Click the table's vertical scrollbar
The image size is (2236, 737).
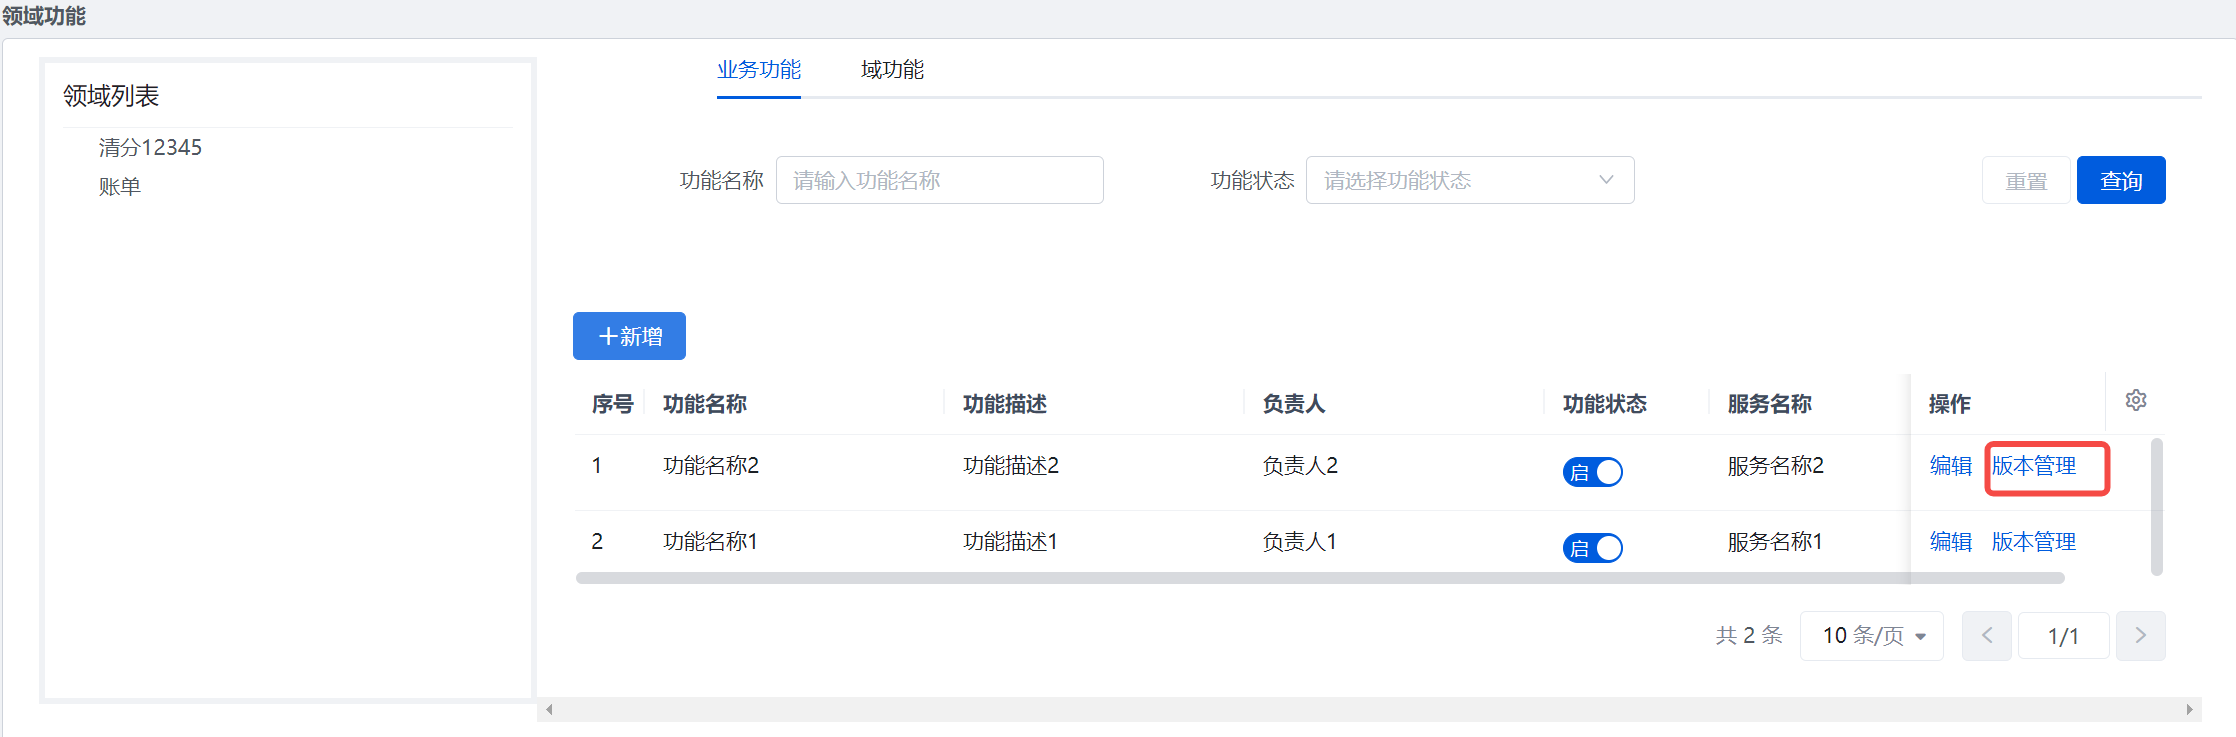click(2157, 507)
